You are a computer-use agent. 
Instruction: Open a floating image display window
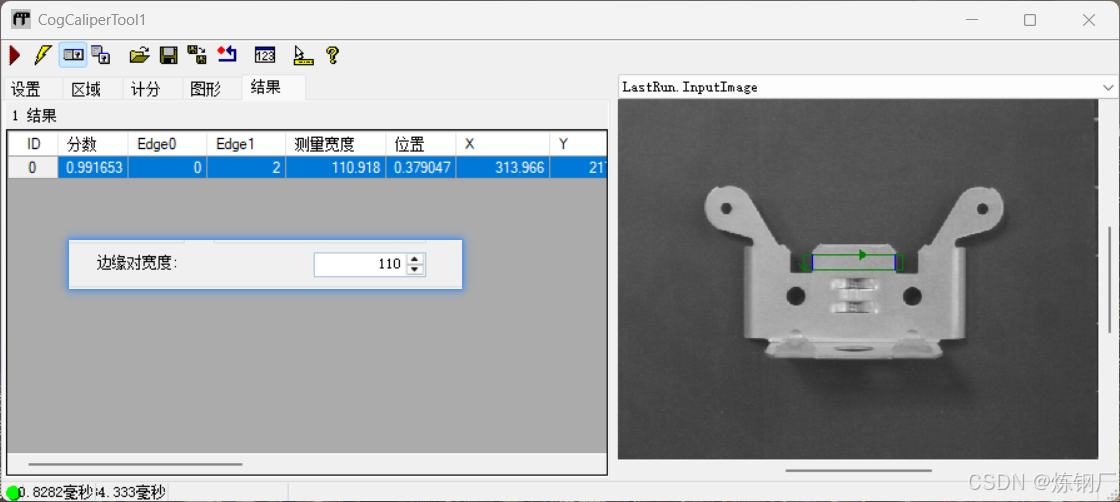pos(101,55)
